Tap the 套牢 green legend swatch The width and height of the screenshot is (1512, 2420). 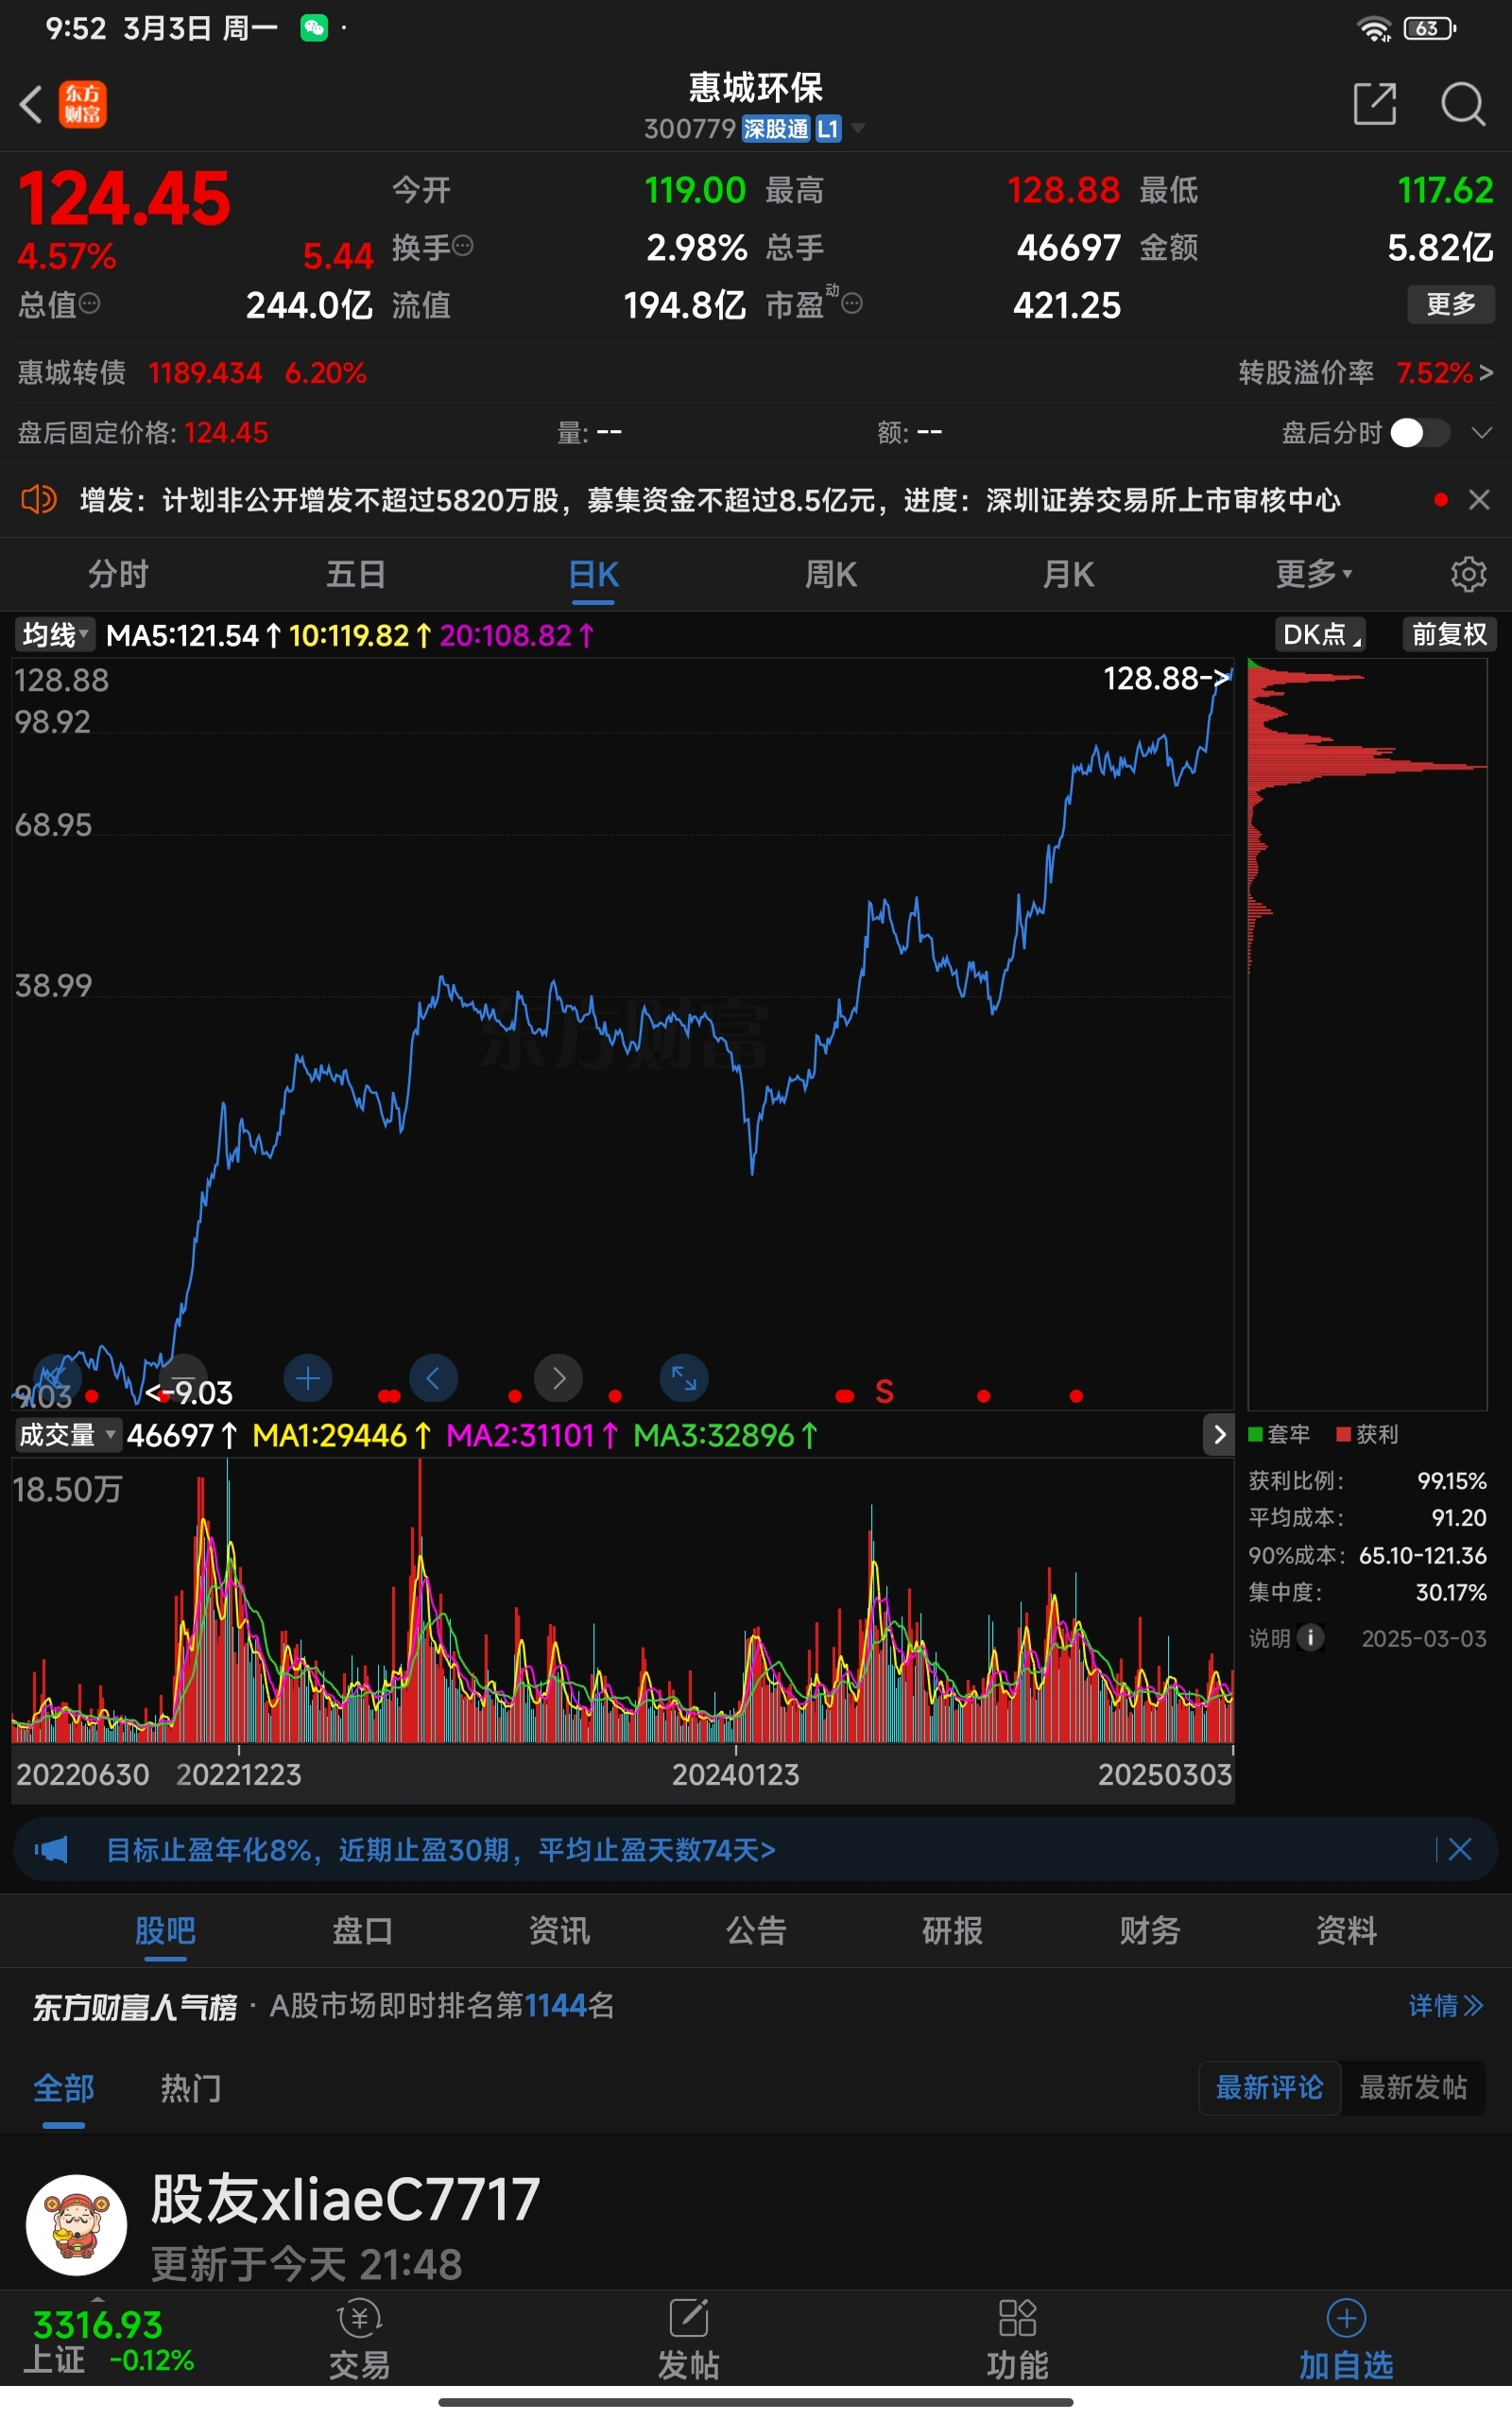(x=1255, y=1434)
